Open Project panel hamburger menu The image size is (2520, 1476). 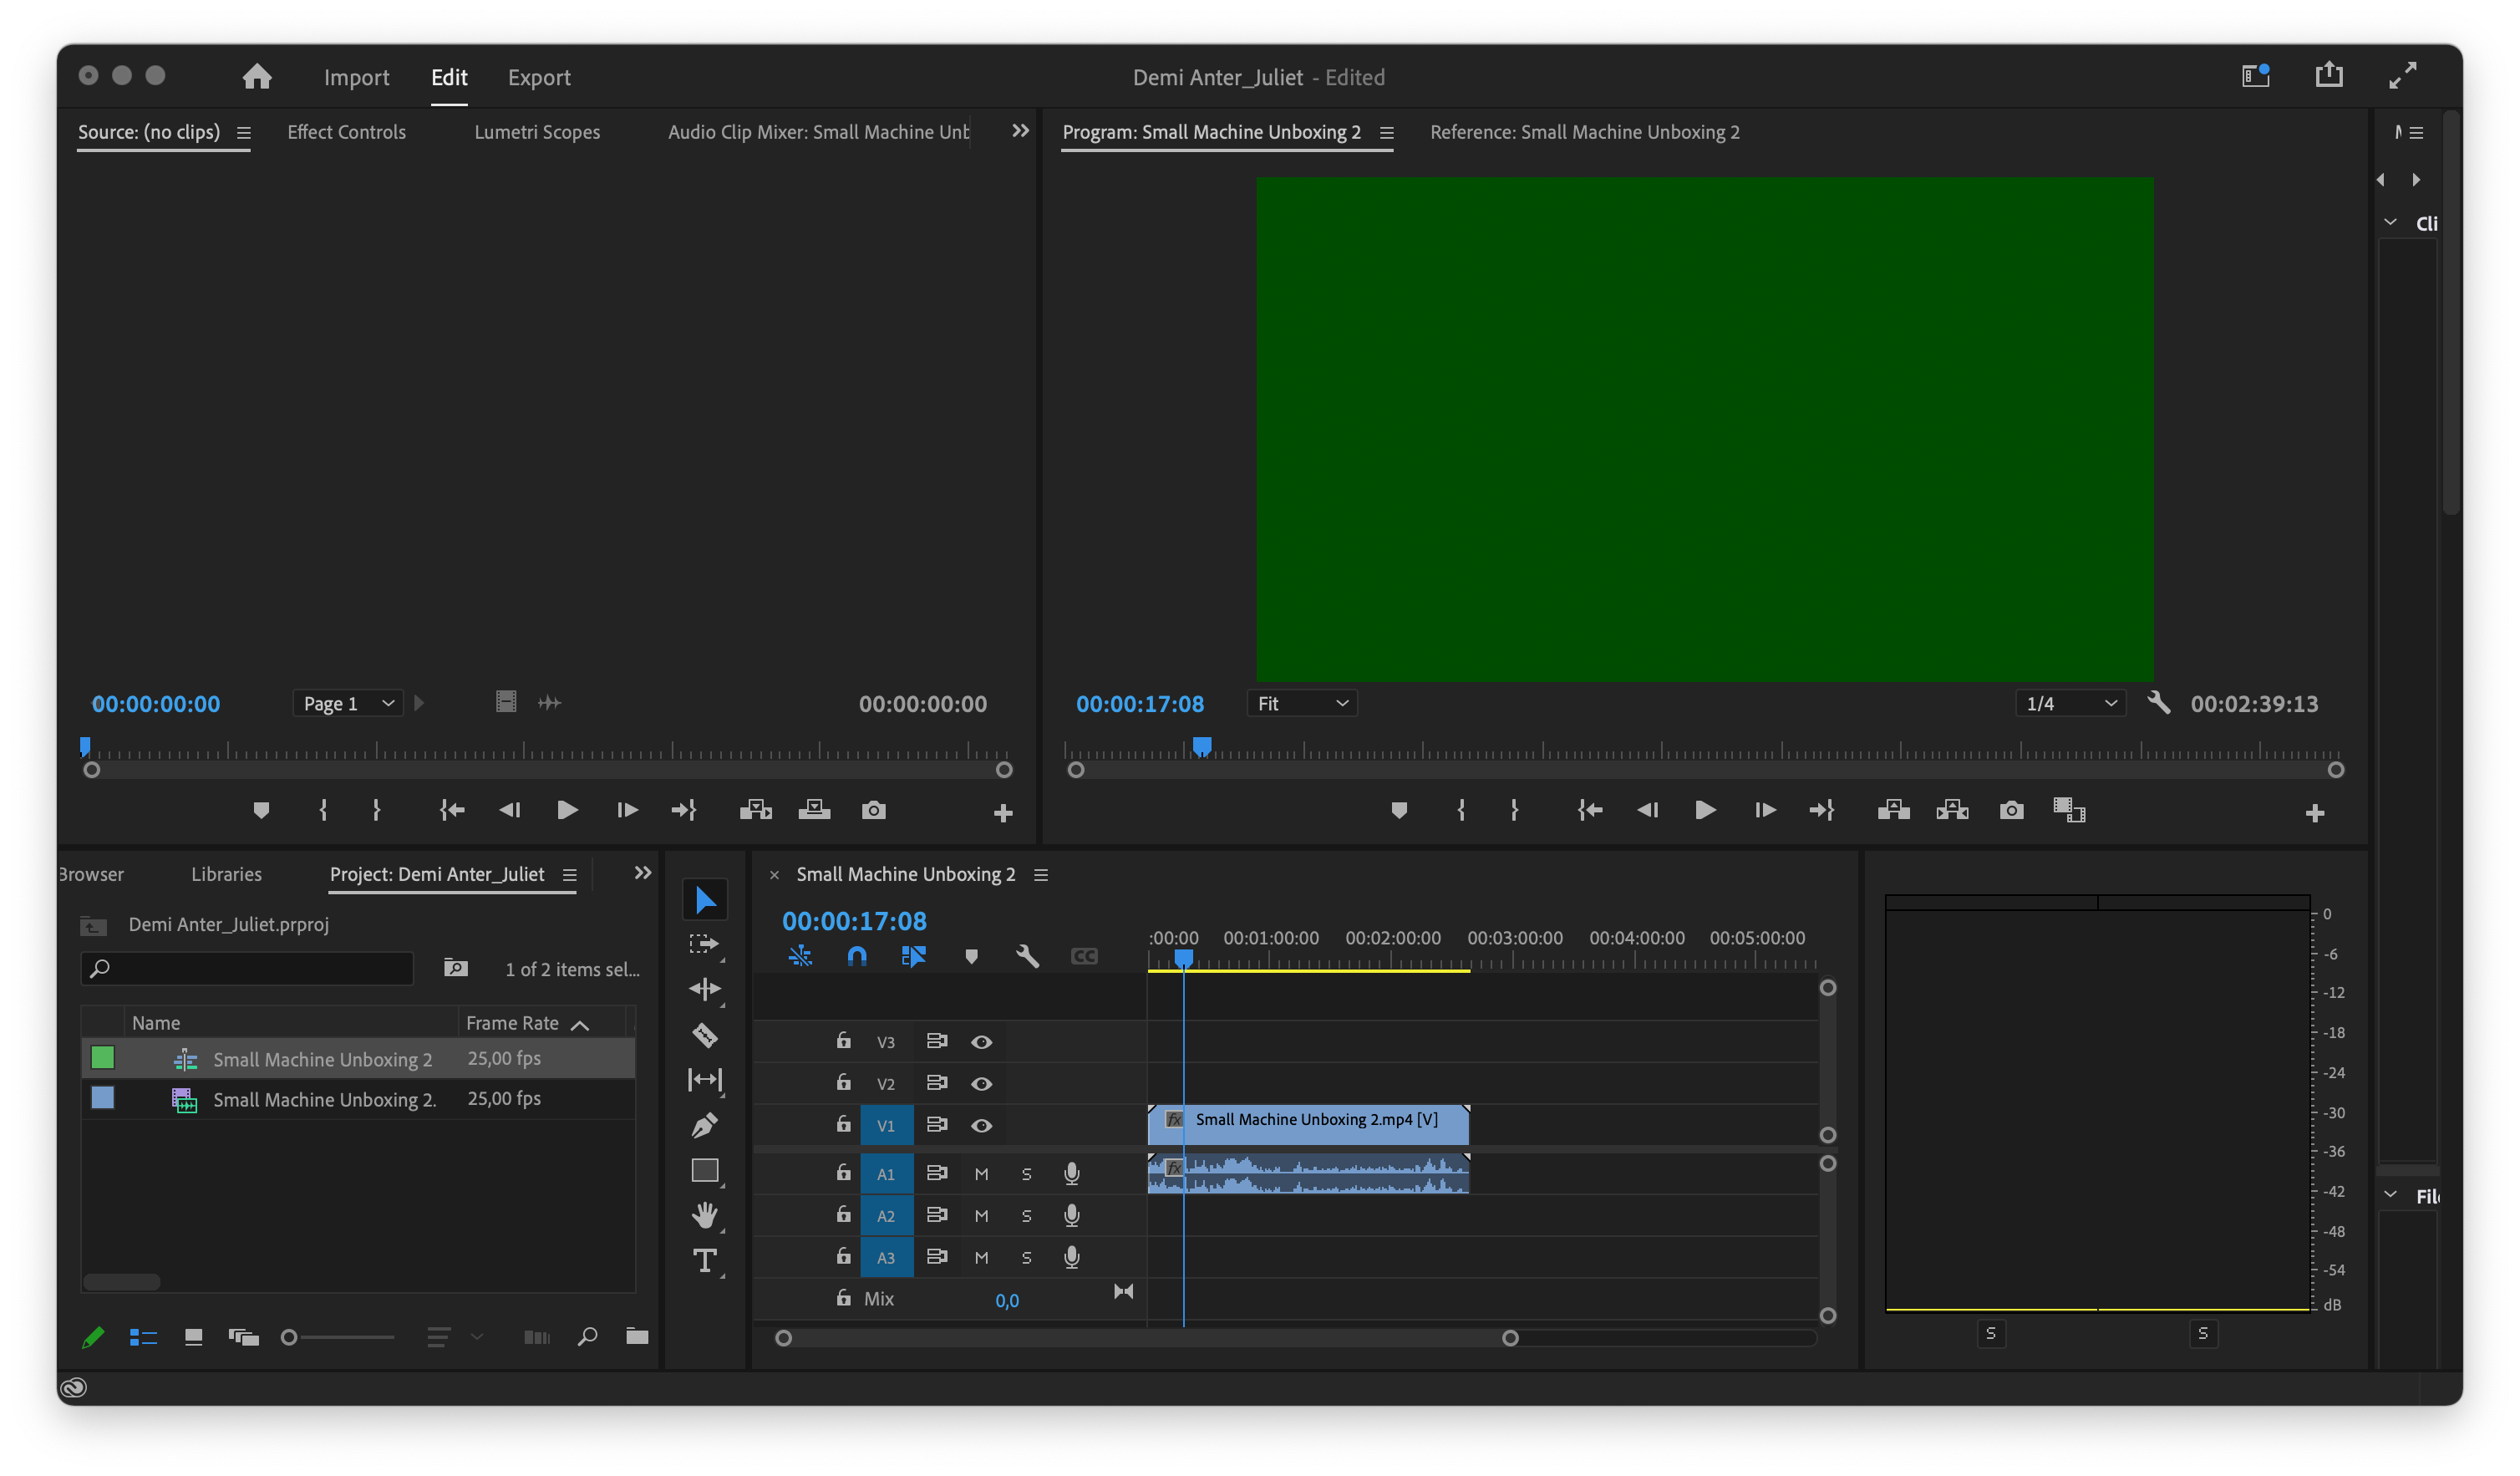pos(569,875)
